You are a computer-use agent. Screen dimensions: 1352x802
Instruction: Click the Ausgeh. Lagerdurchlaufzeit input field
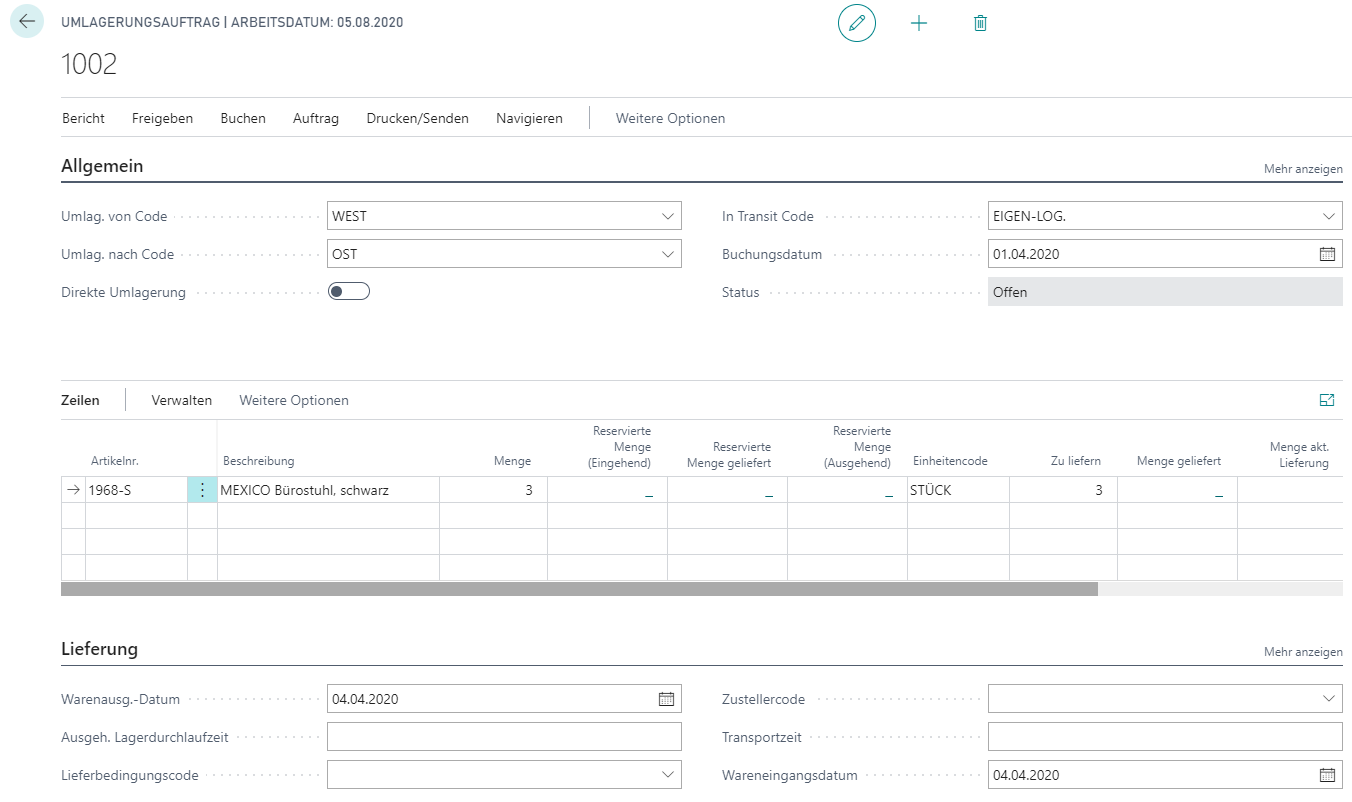504,737
